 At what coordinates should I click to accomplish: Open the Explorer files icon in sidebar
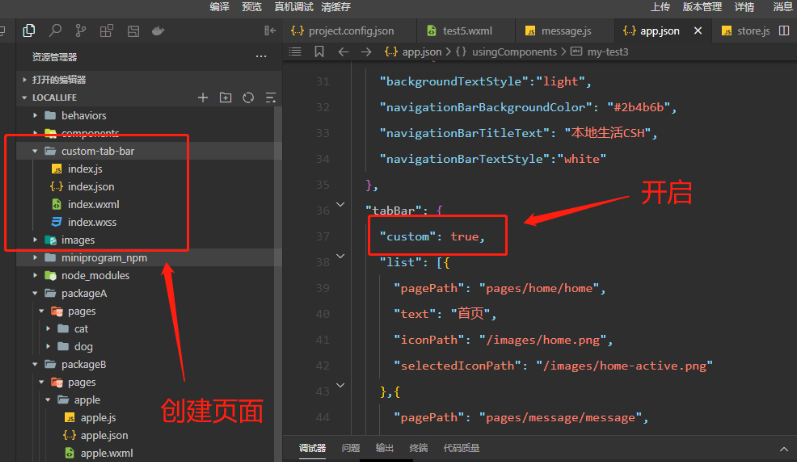tap(29, 31)
